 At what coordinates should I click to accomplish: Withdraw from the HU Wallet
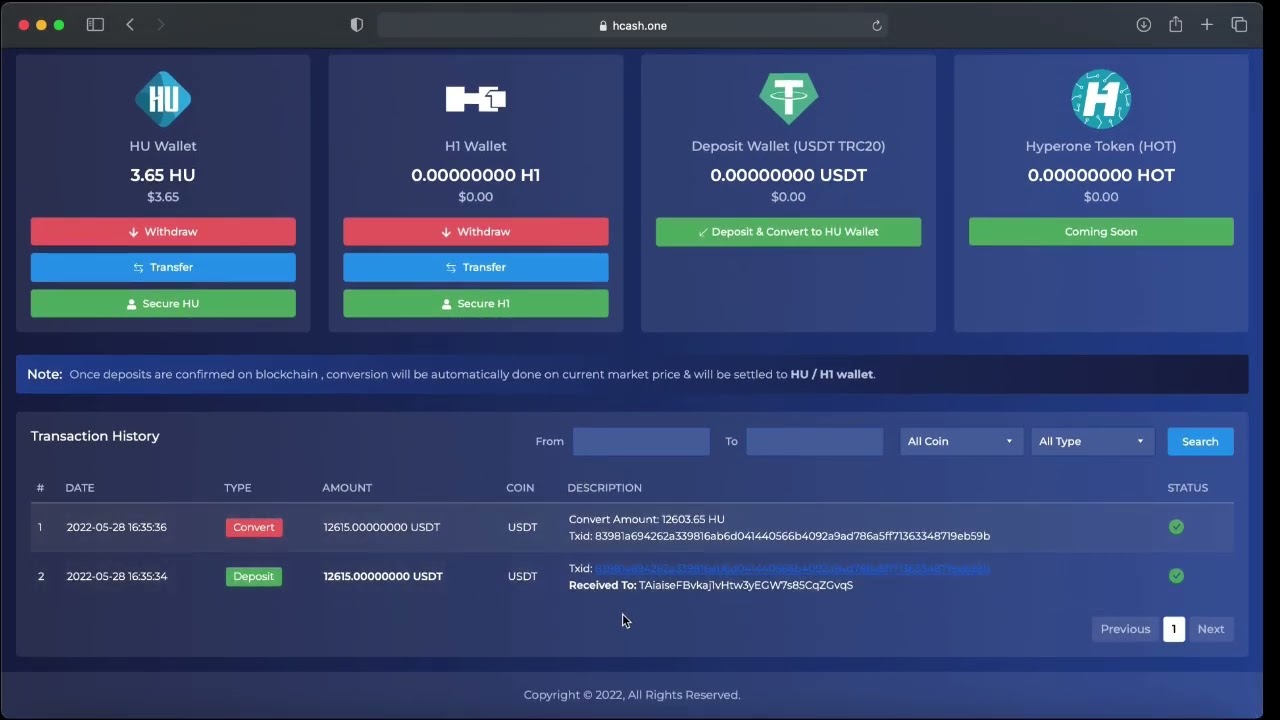(163, 231)
